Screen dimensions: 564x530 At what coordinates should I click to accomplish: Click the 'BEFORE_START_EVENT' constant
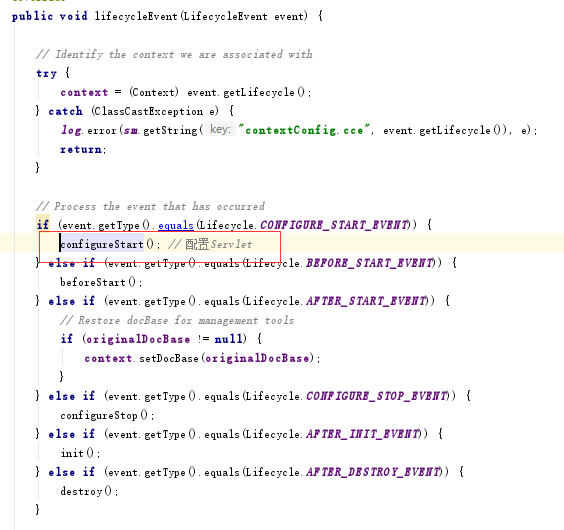[370, 263]
